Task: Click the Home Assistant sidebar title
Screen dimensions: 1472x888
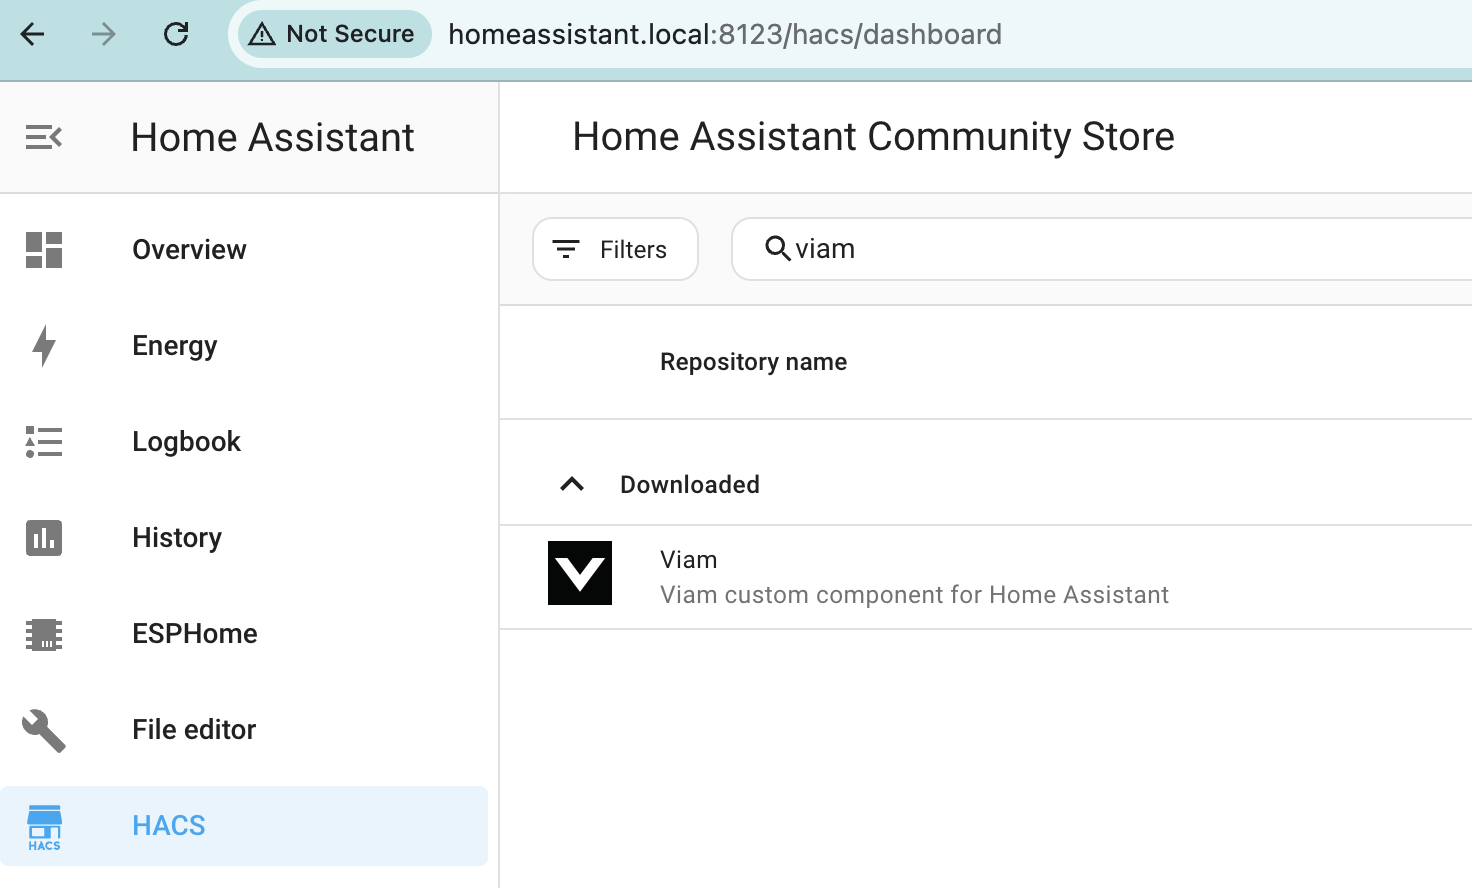Action: 272,137
